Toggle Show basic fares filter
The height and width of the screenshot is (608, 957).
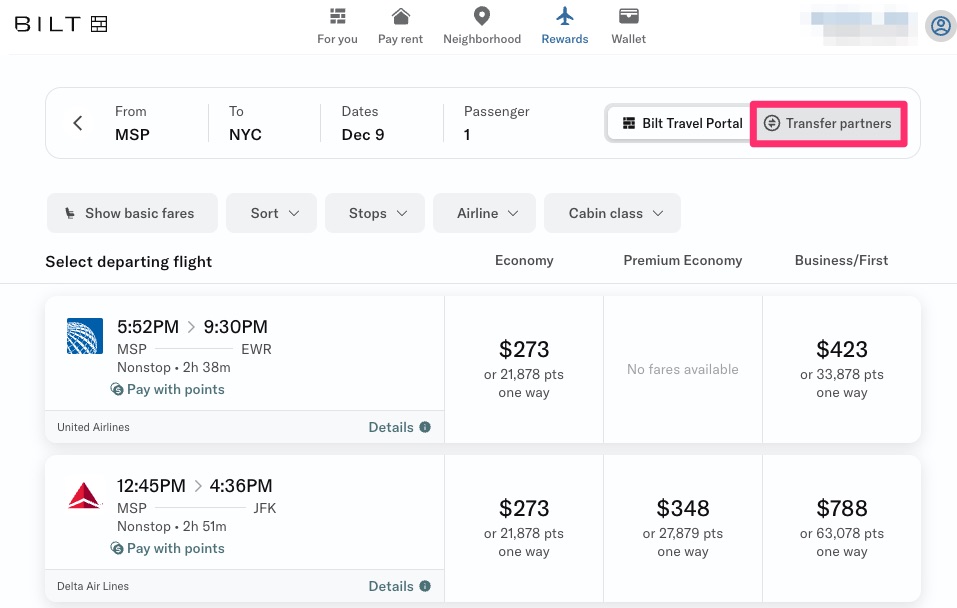pyautogui.click(x=132, y=213)
